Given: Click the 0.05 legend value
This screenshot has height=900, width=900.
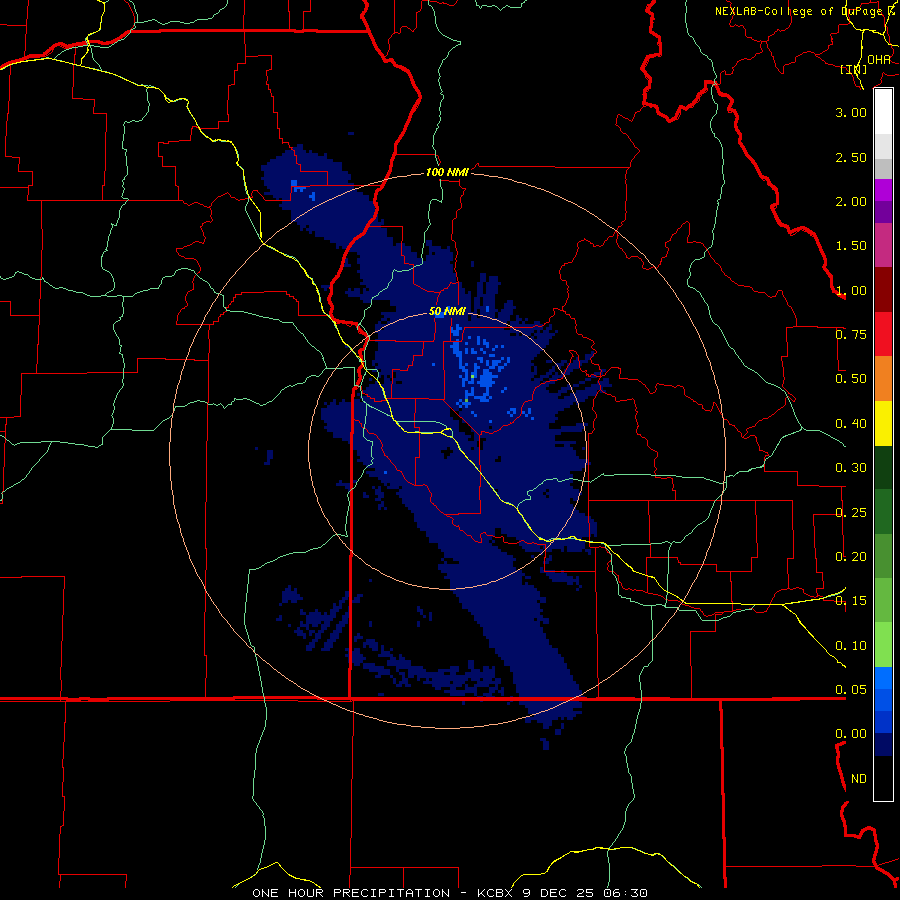Looking at the screenshot, I should (x=851, y=690).
